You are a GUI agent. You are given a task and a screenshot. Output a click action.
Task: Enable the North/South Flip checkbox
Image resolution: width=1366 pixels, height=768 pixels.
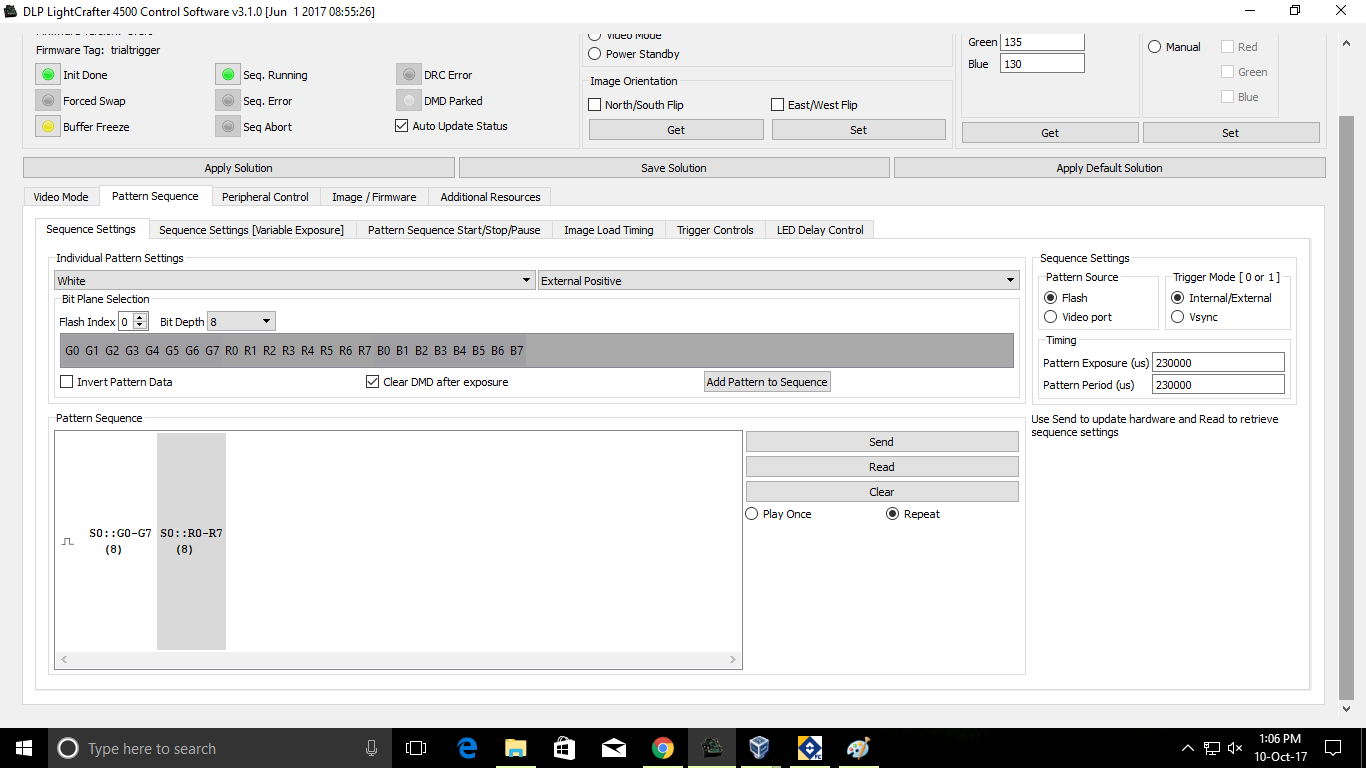tap(595, 105)
